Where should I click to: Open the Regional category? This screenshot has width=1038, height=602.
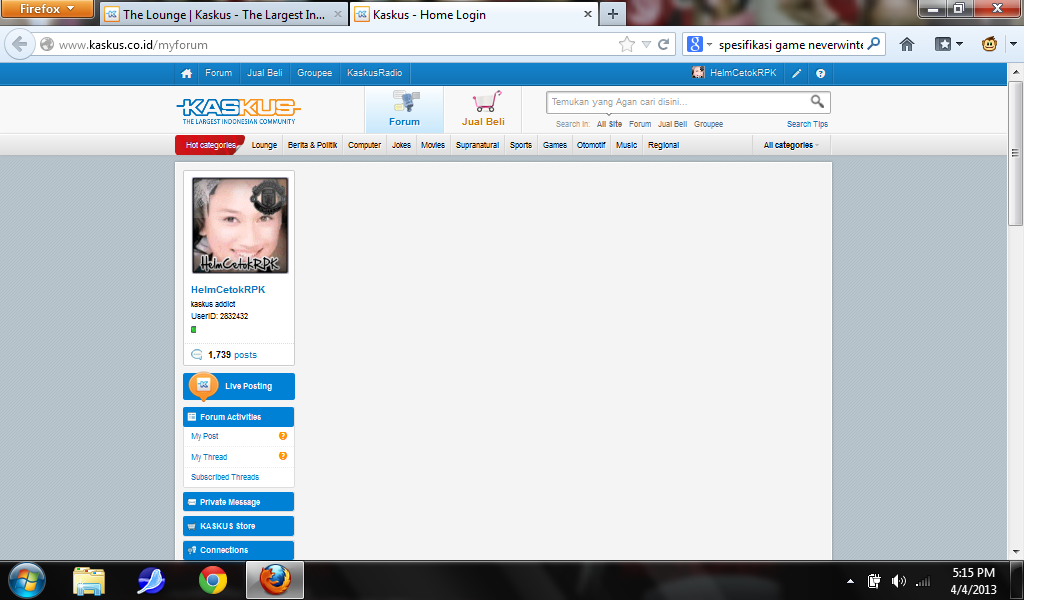tap(663, 145)
